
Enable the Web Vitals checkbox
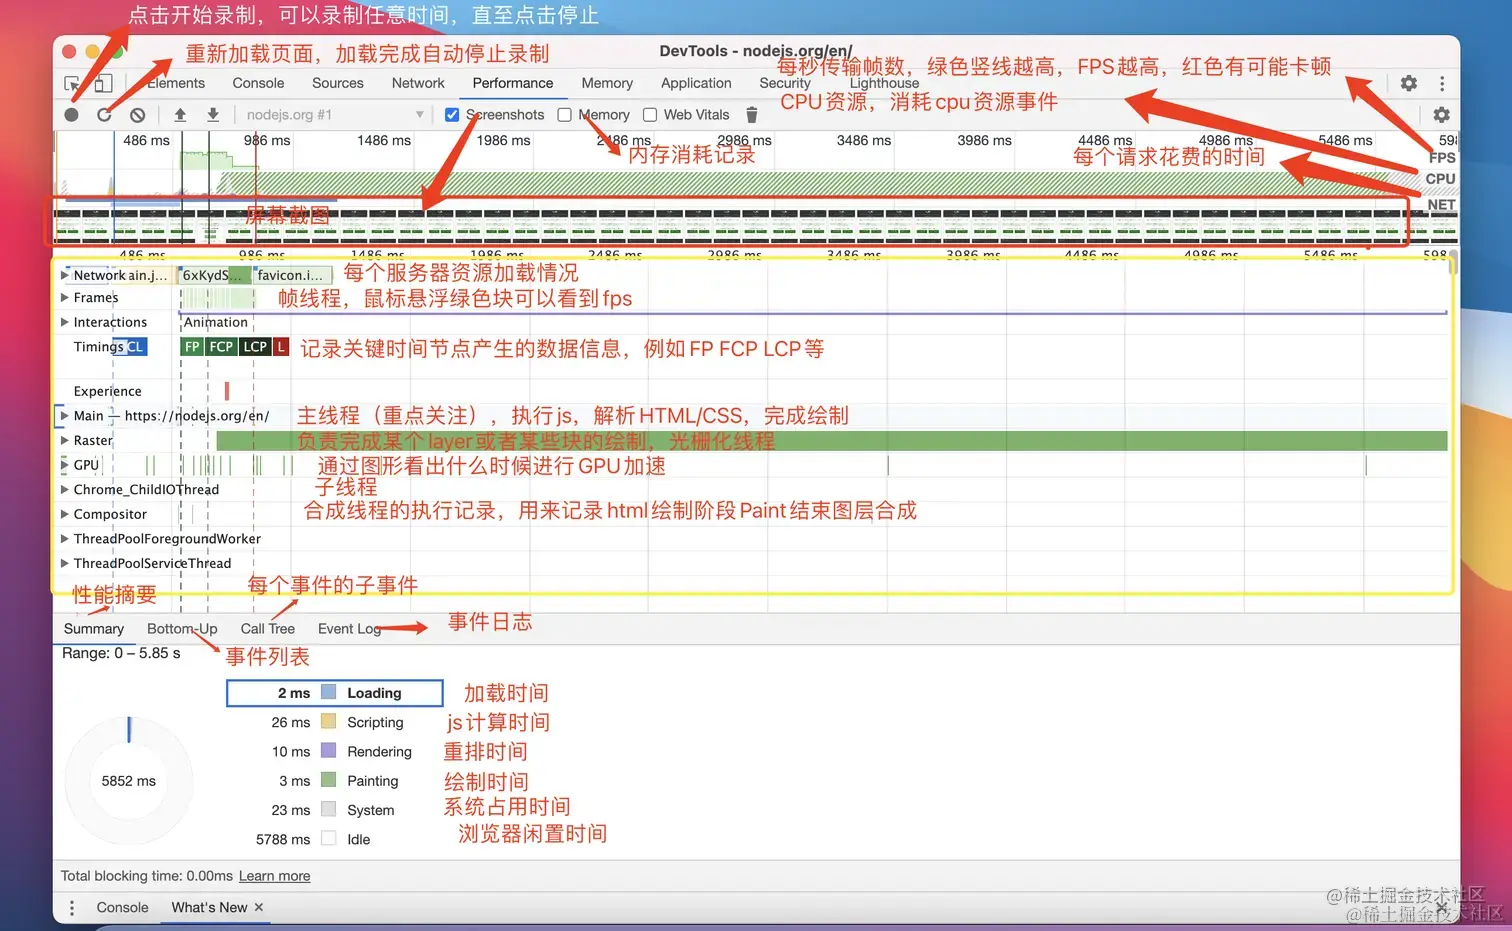(x=650, y=114)
